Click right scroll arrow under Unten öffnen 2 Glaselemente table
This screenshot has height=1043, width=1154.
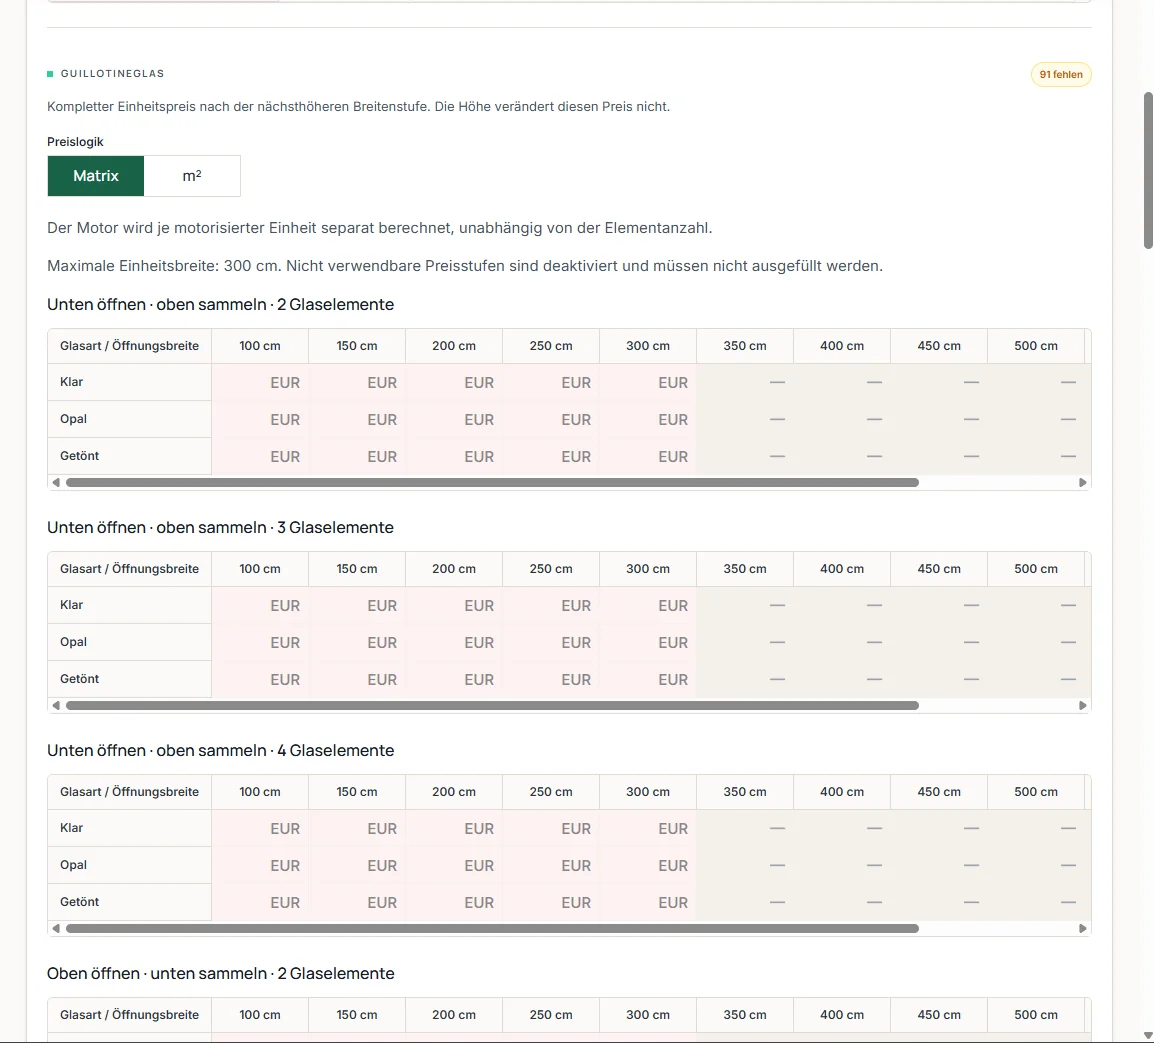(1083, 483)
